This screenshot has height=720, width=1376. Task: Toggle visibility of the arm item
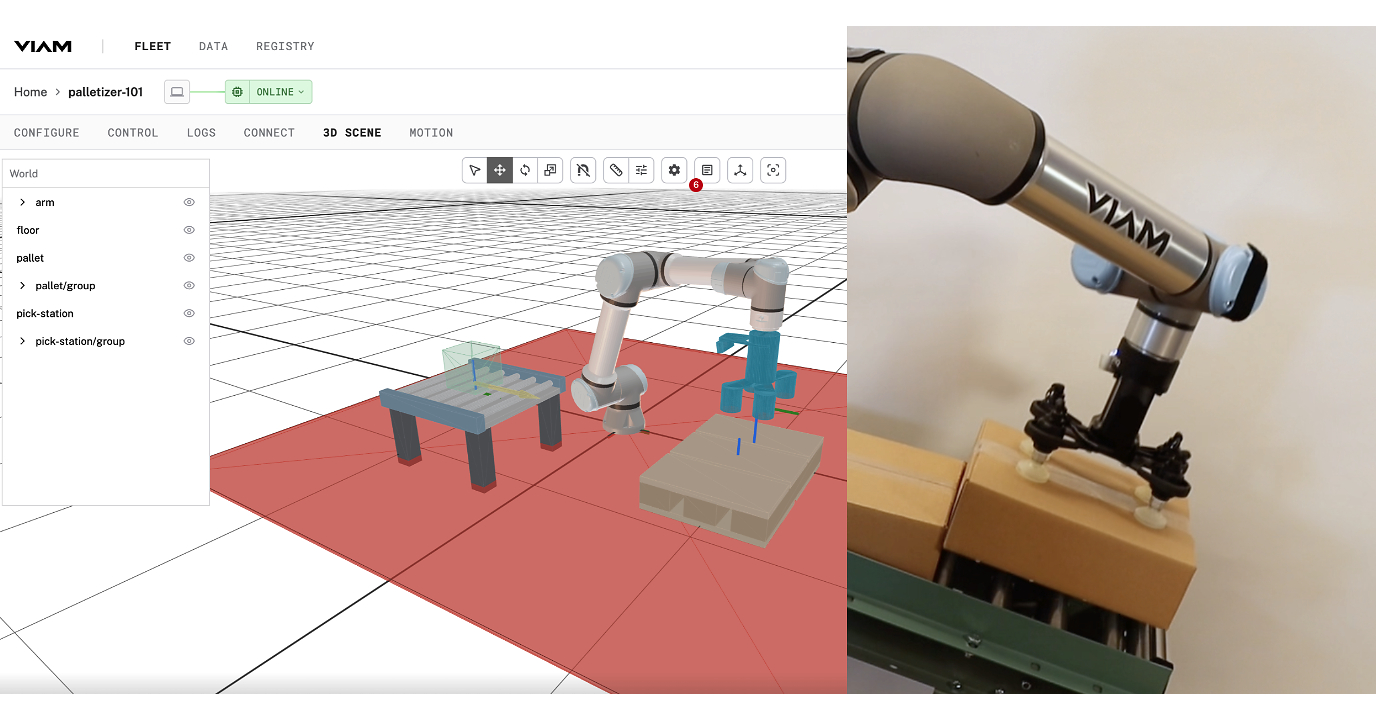(x=189, y=202)
